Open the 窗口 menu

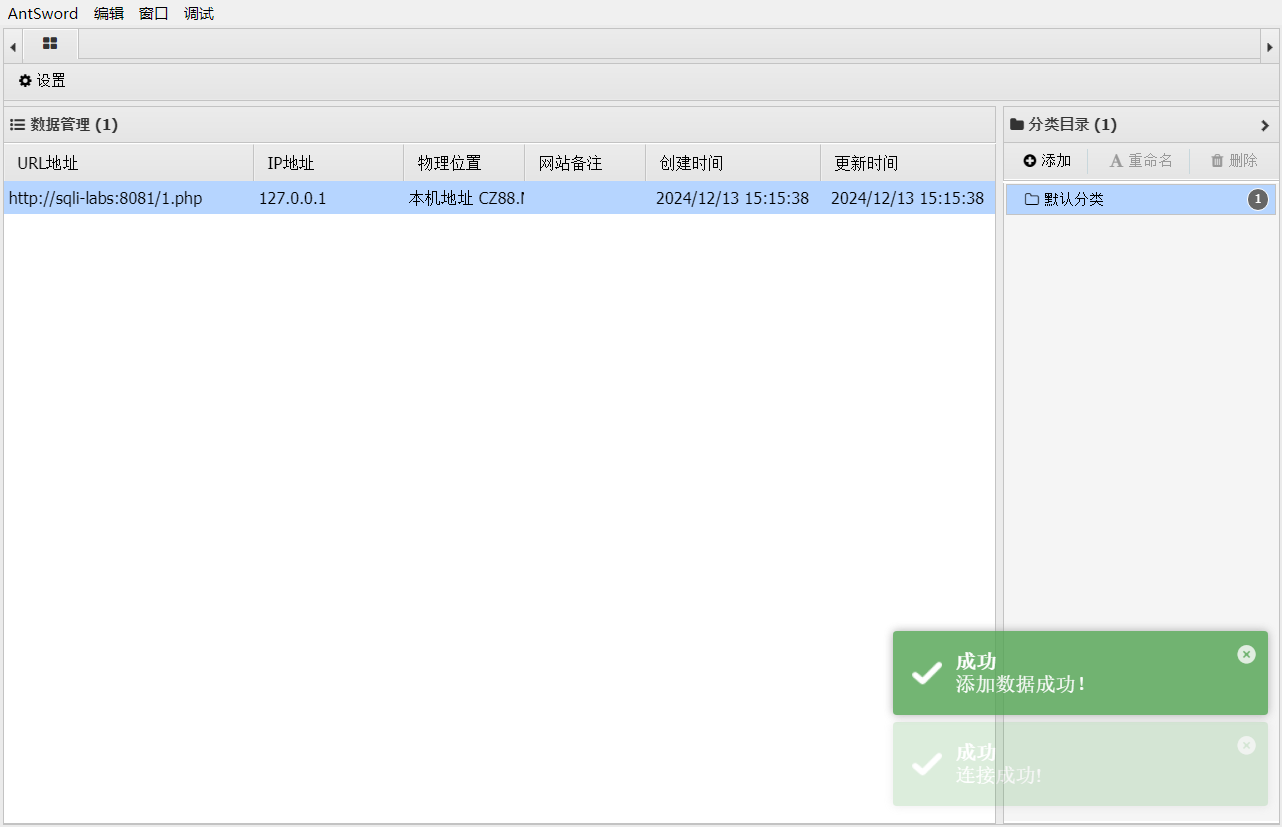click(x=154, y=14)
